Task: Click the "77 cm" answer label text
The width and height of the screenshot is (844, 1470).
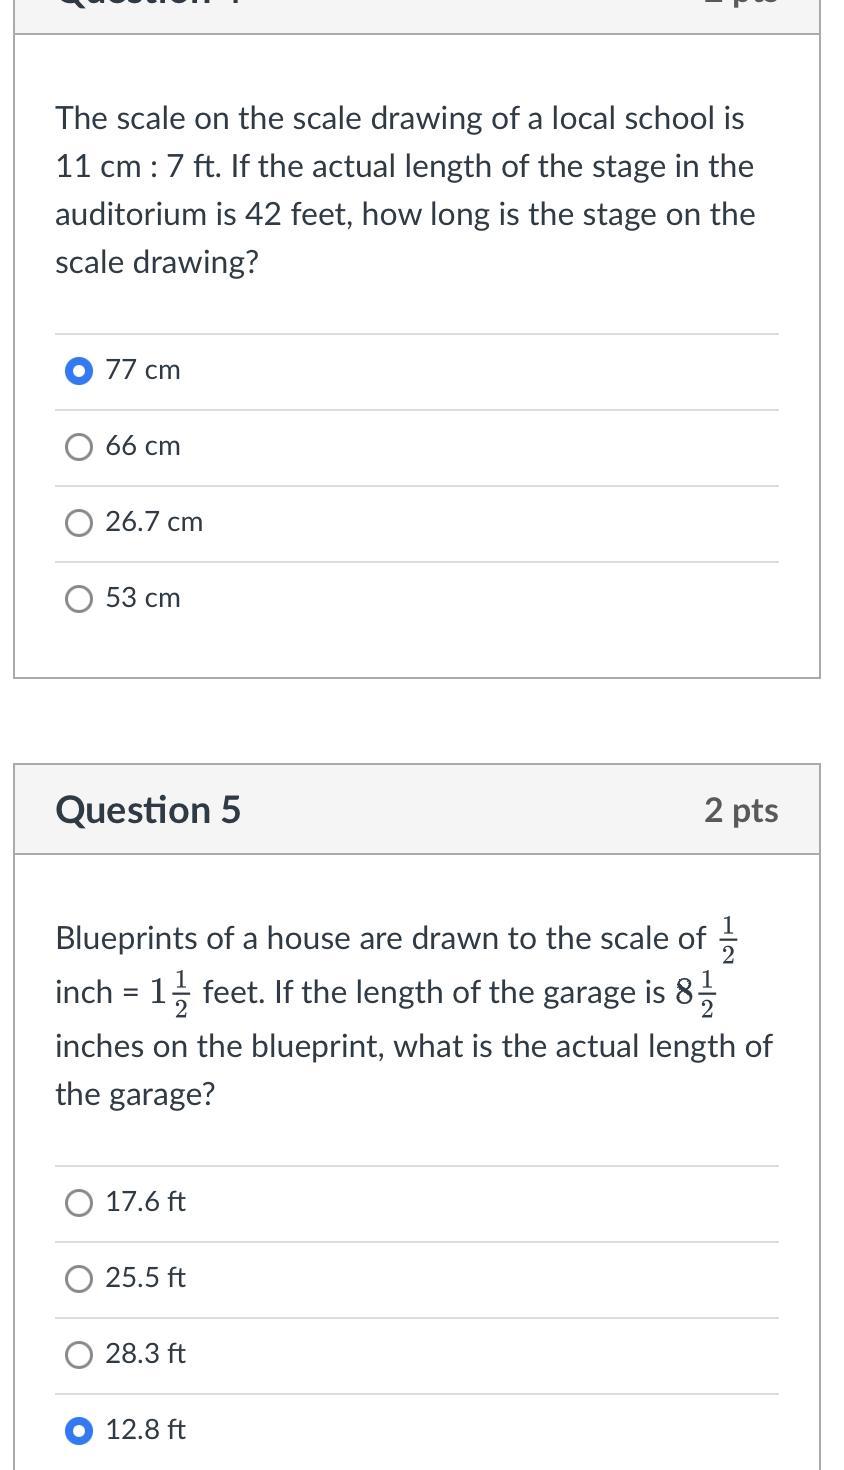Action: tap(143, 370)
